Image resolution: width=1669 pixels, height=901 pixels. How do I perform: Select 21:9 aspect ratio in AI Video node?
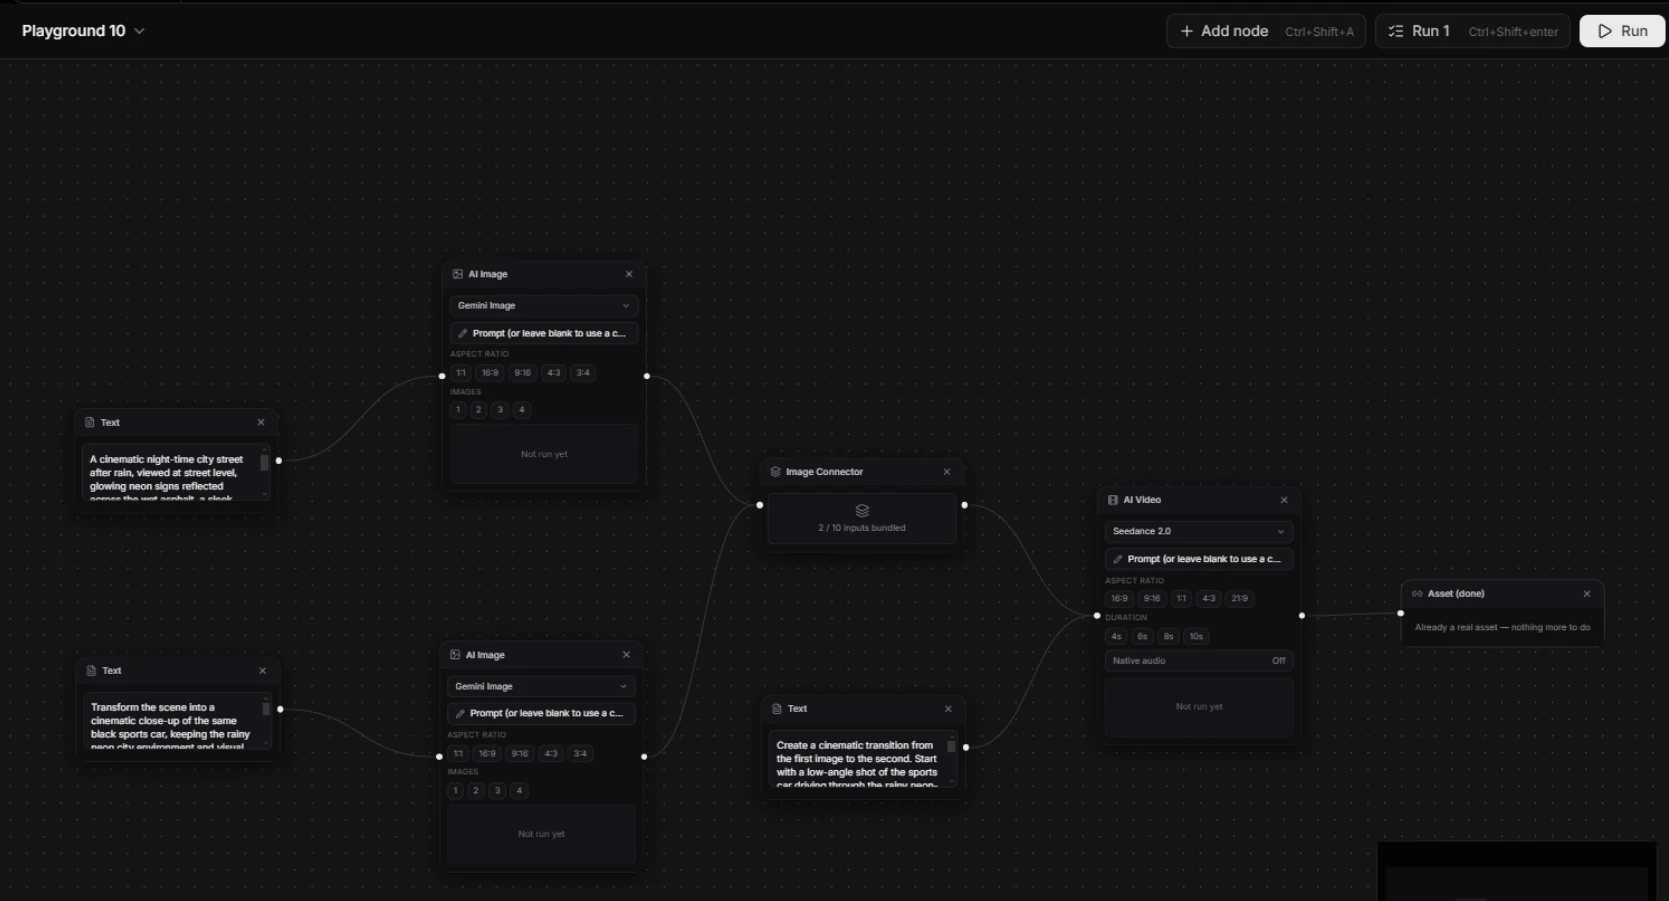click(1240, 599)
